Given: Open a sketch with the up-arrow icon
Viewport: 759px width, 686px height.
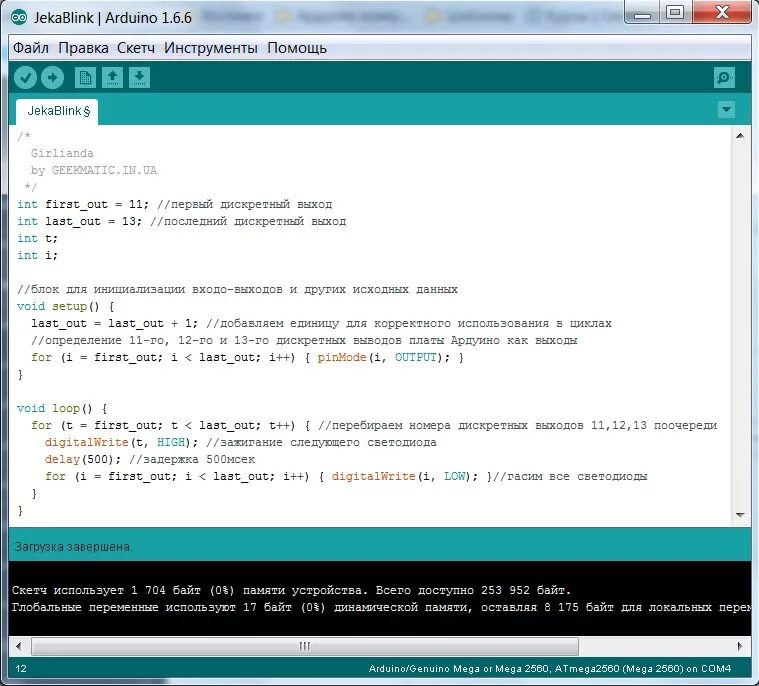Looking at the screenshot, I should (112, 77).
